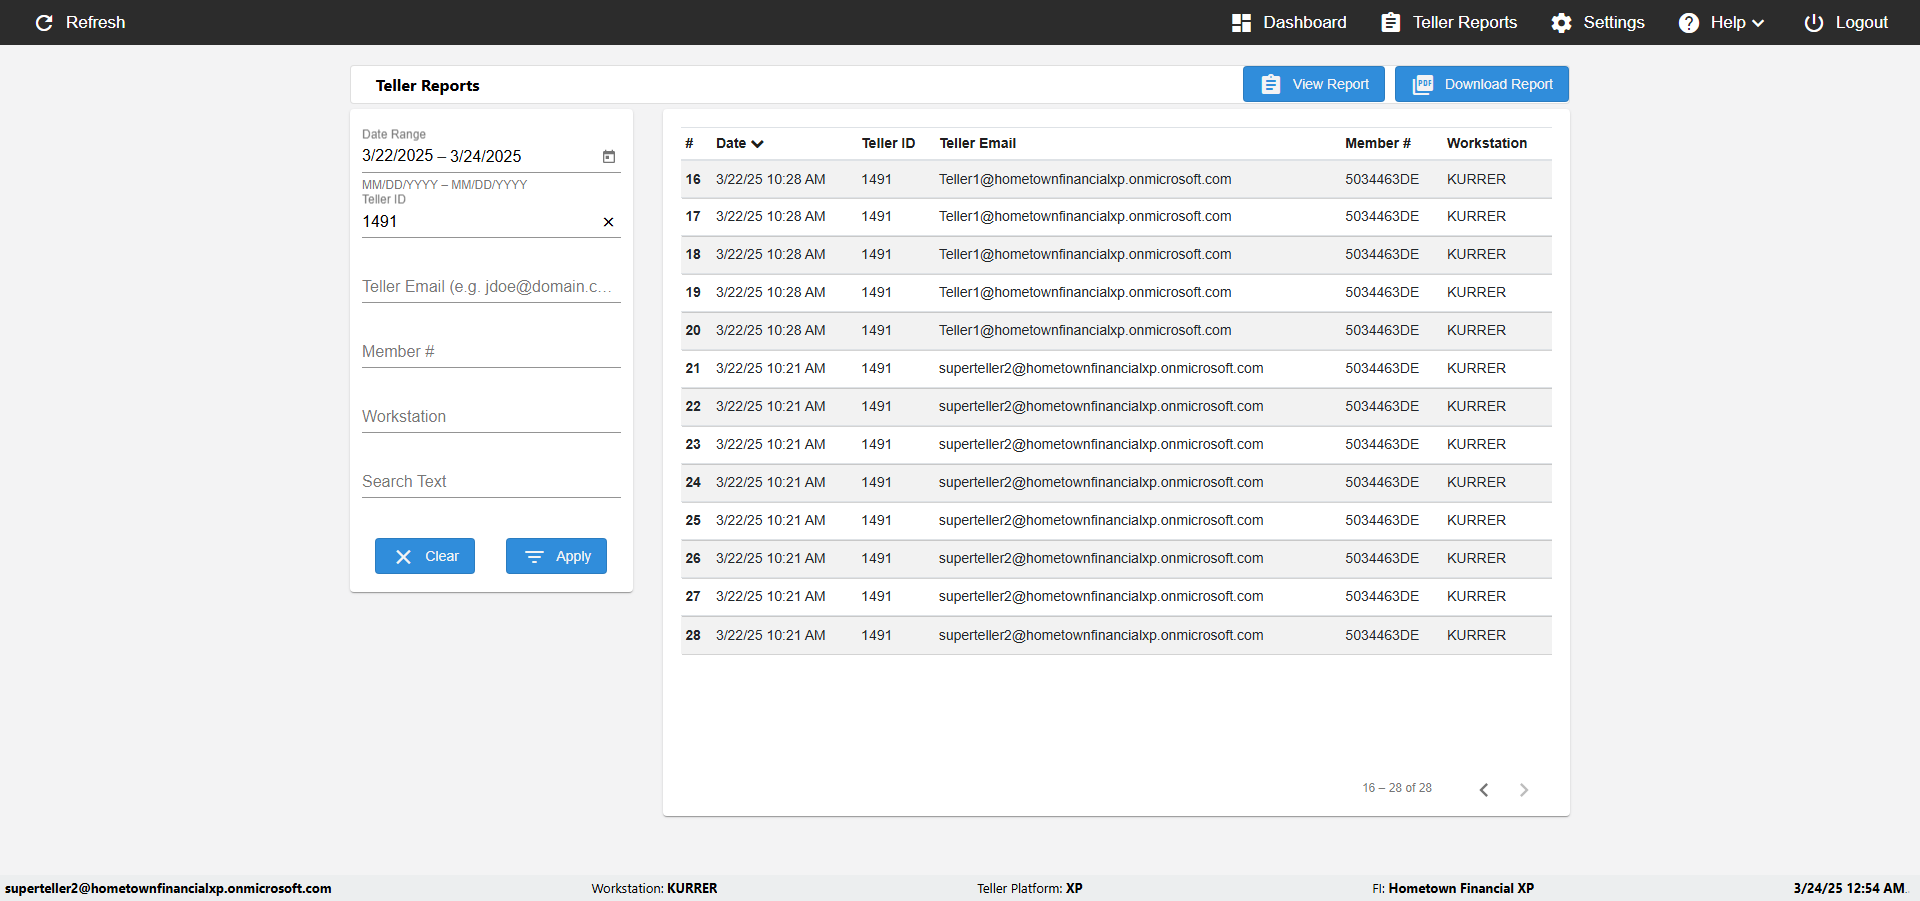Screen dimensions: 1920x901
Task: Click superteller2 email in status bar
Action: pos(168,889)
